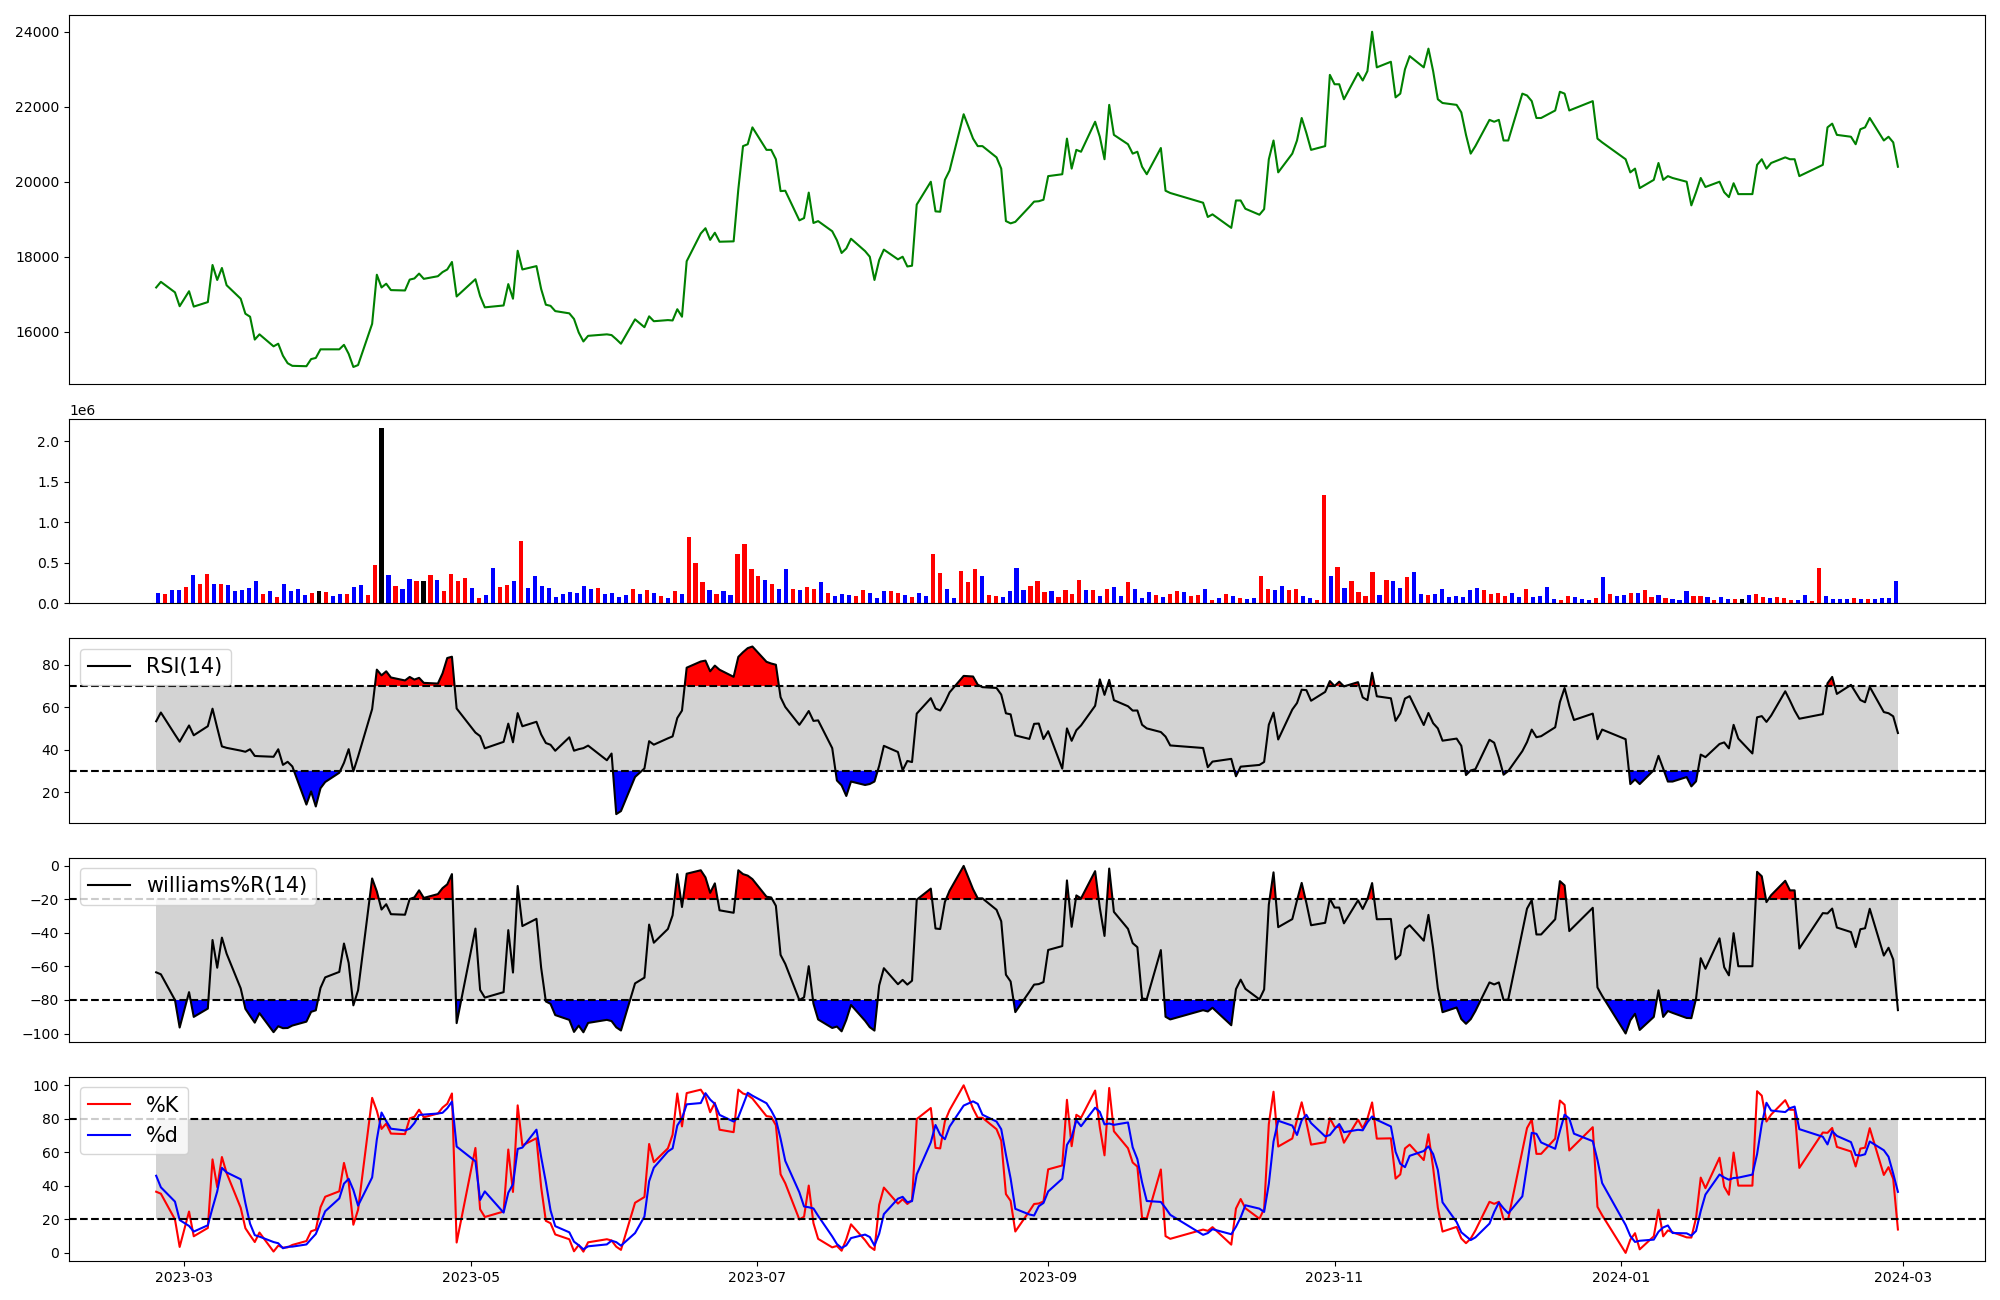
Task: Click the 24000 tick on the price axis
Action: (37, 32)
